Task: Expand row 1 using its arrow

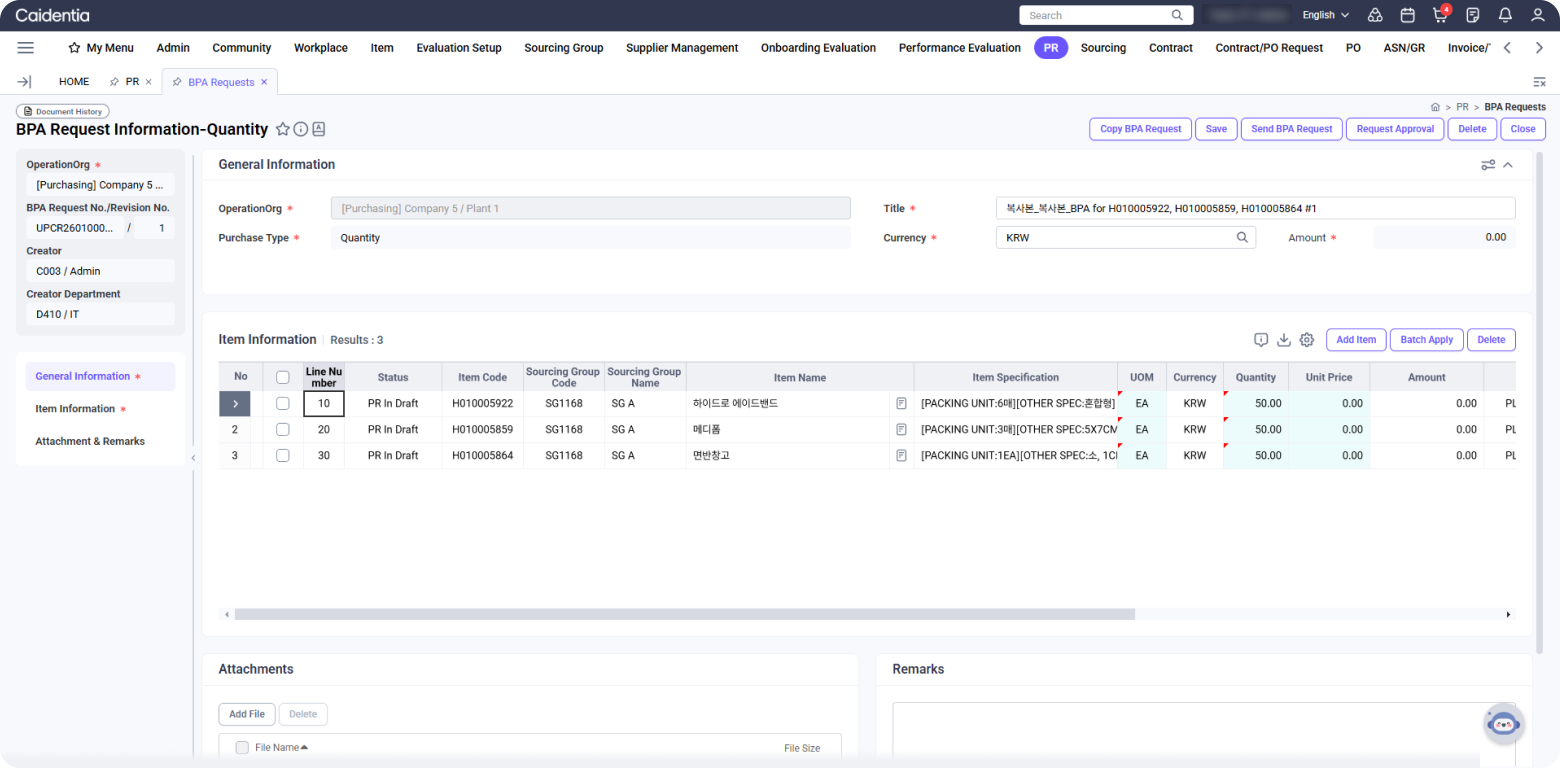Action: (x=236, y=404)
